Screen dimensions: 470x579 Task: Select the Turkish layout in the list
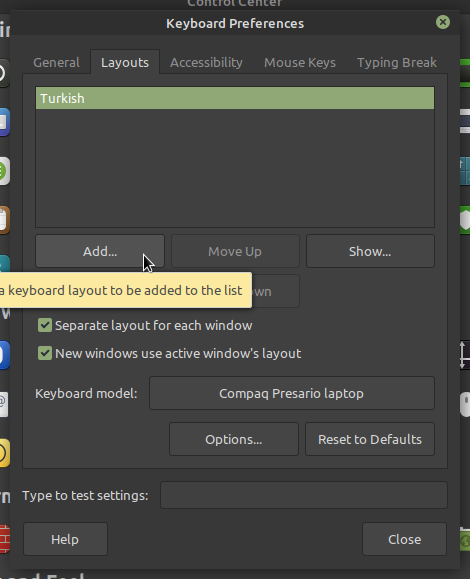click(235, 98)
